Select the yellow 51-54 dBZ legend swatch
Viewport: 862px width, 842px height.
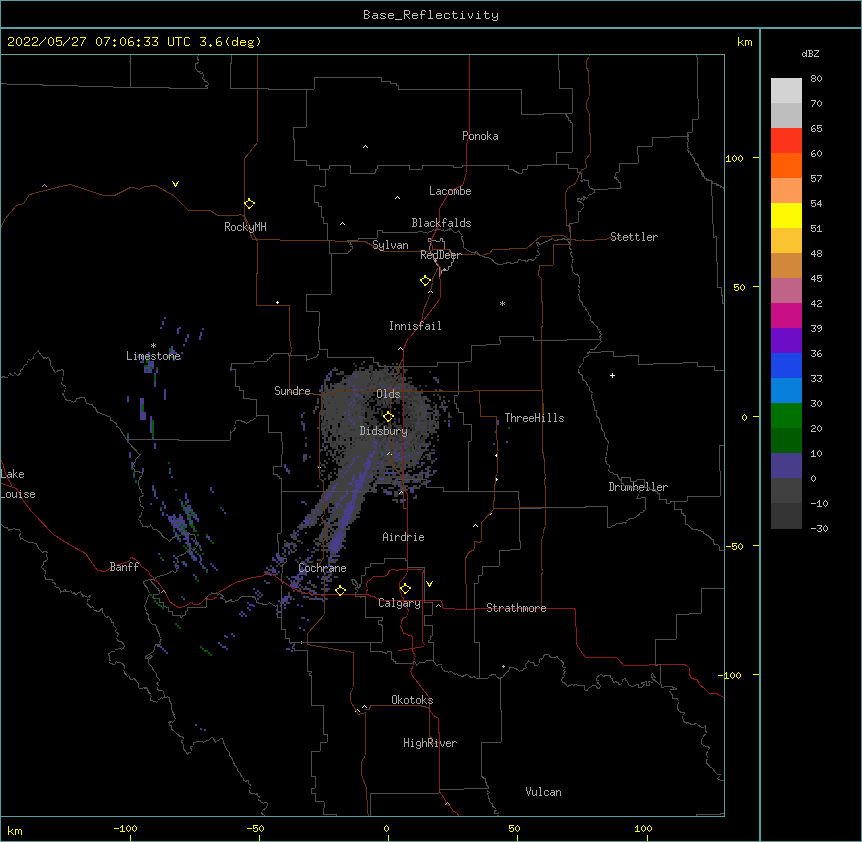(786, 215)
